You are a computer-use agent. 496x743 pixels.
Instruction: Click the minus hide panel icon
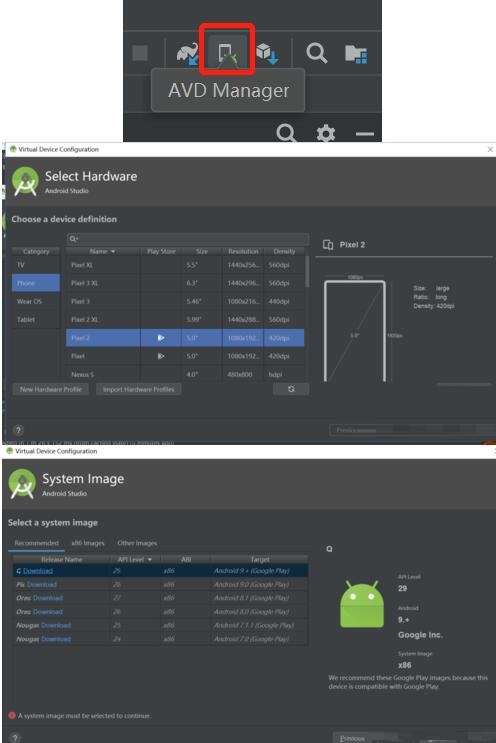pos(365,134)
